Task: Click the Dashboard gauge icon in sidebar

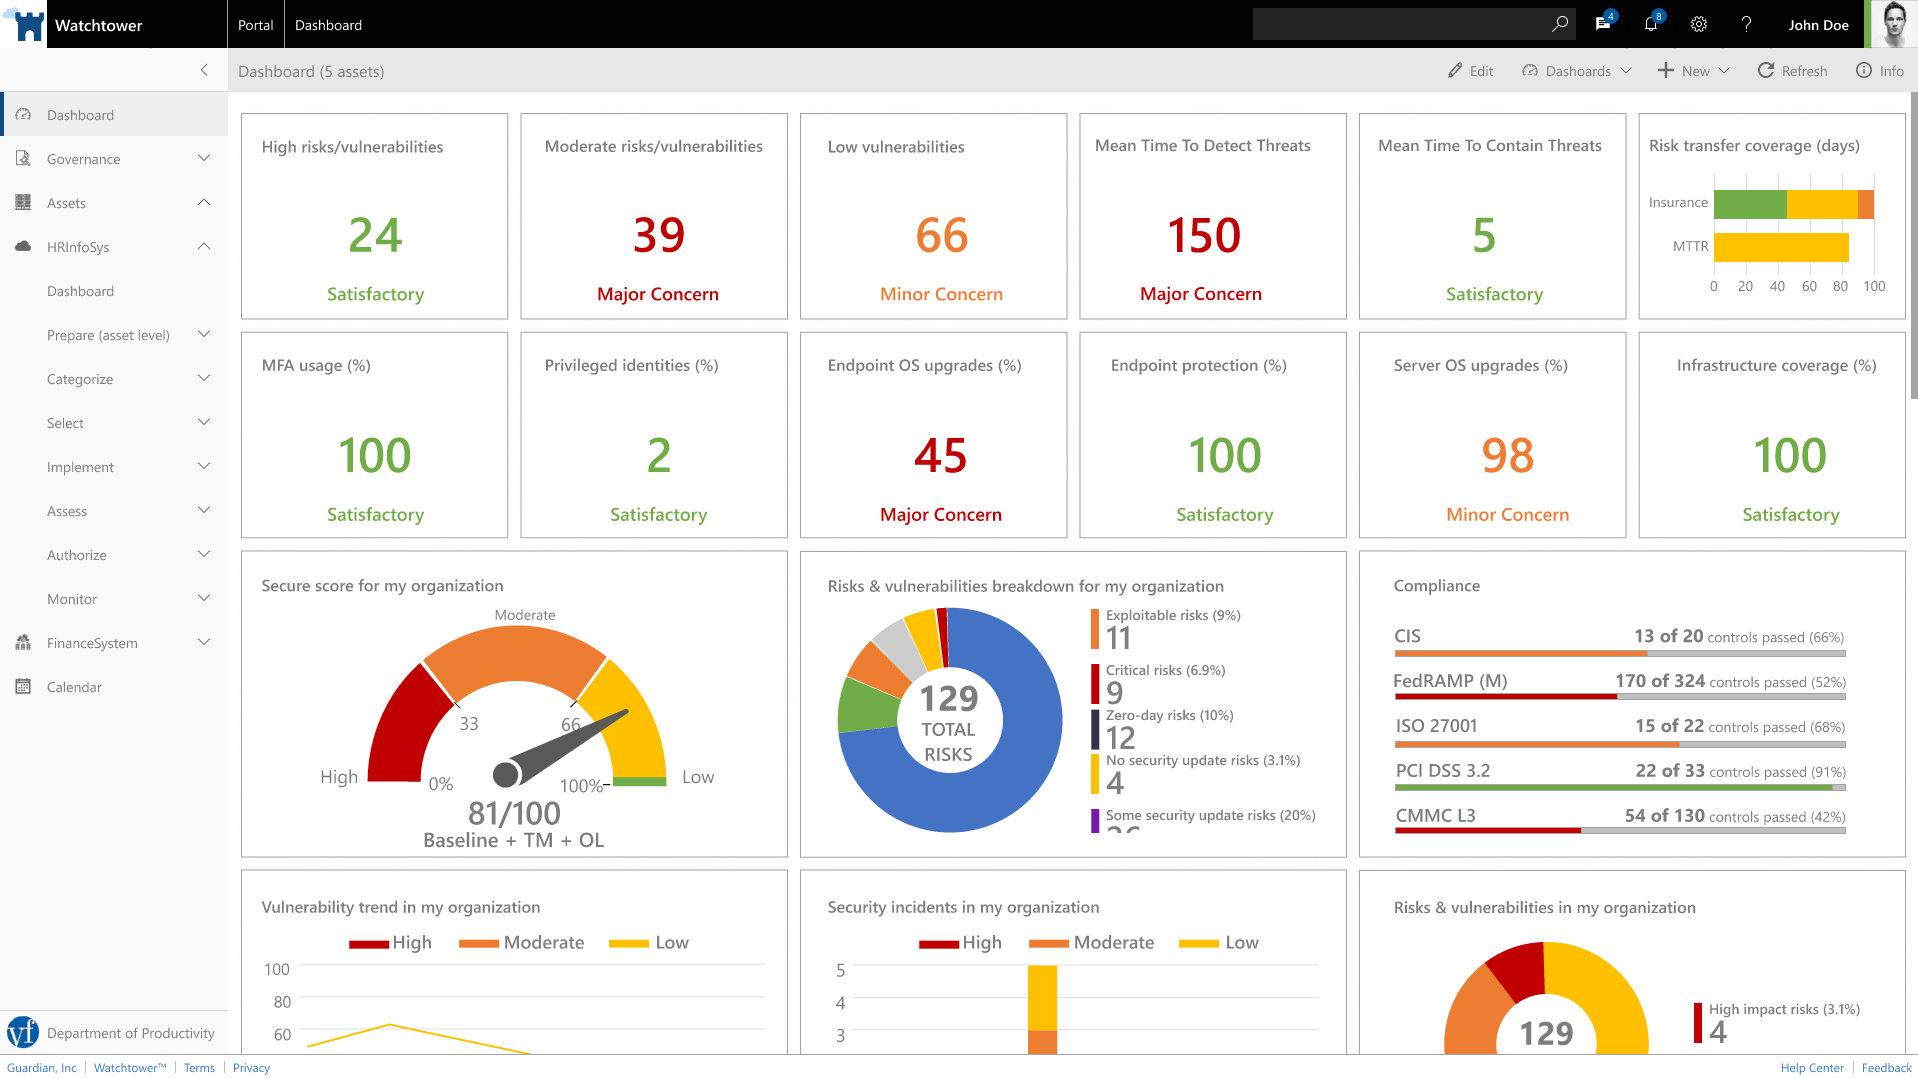Action: 23,115
